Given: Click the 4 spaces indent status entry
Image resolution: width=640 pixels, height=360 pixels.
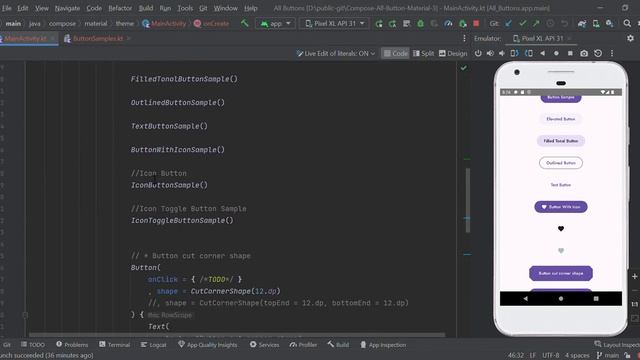Looking at the screenshot, I should click(x=577, y=356).
